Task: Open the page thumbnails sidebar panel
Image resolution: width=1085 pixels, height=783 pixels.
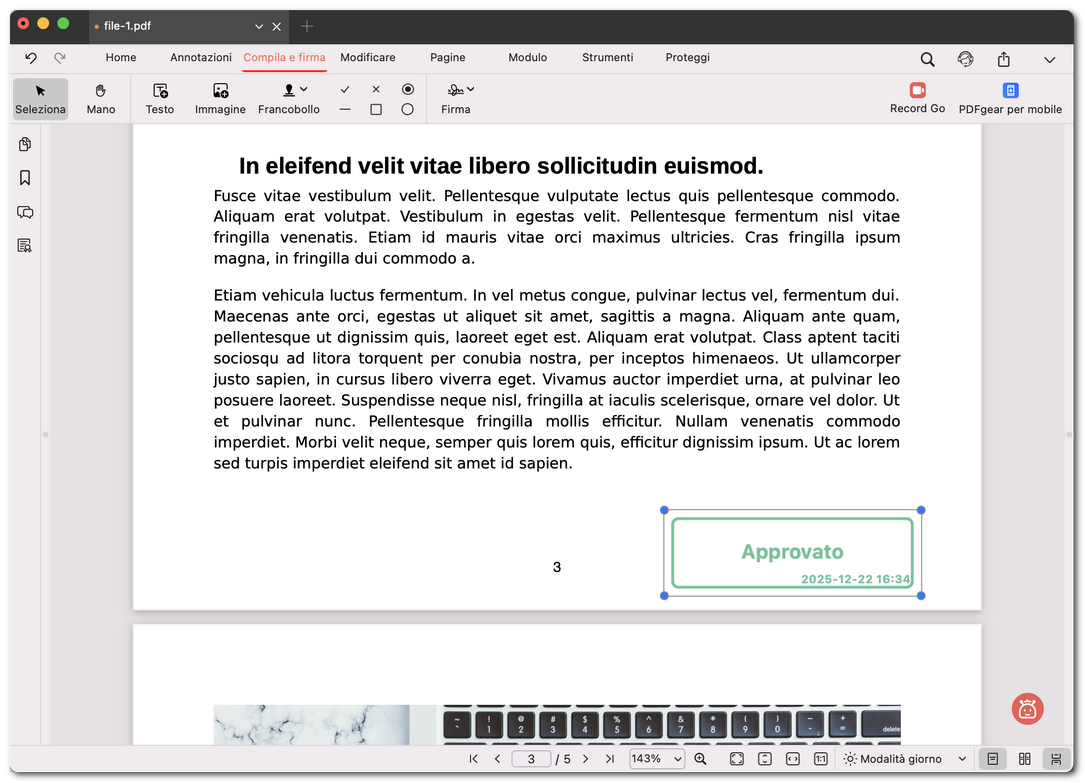Action: tap(25, 144)
